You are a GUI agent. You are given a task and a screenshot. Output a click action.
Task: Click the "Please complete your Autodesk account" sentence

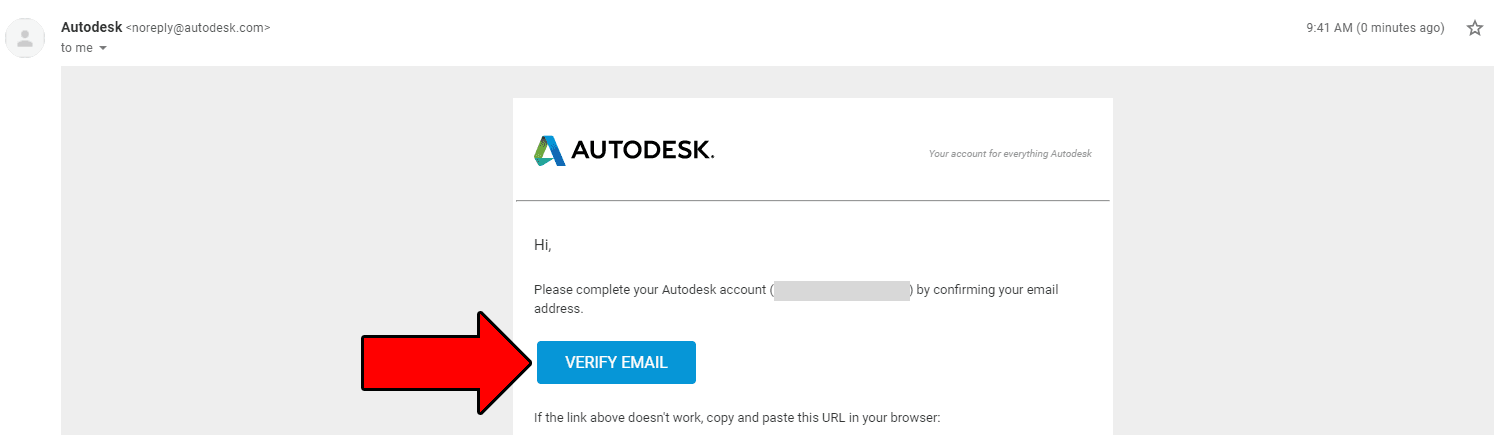(x=651, y=290)
